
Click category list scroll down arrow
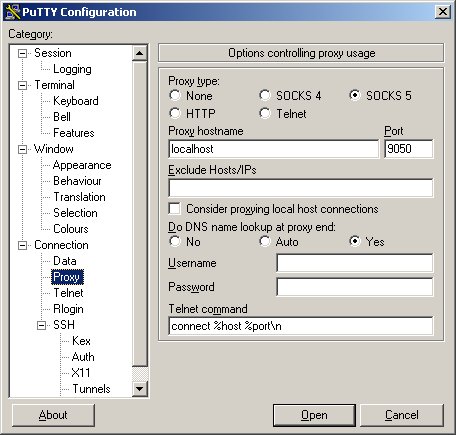pos(140,388)
